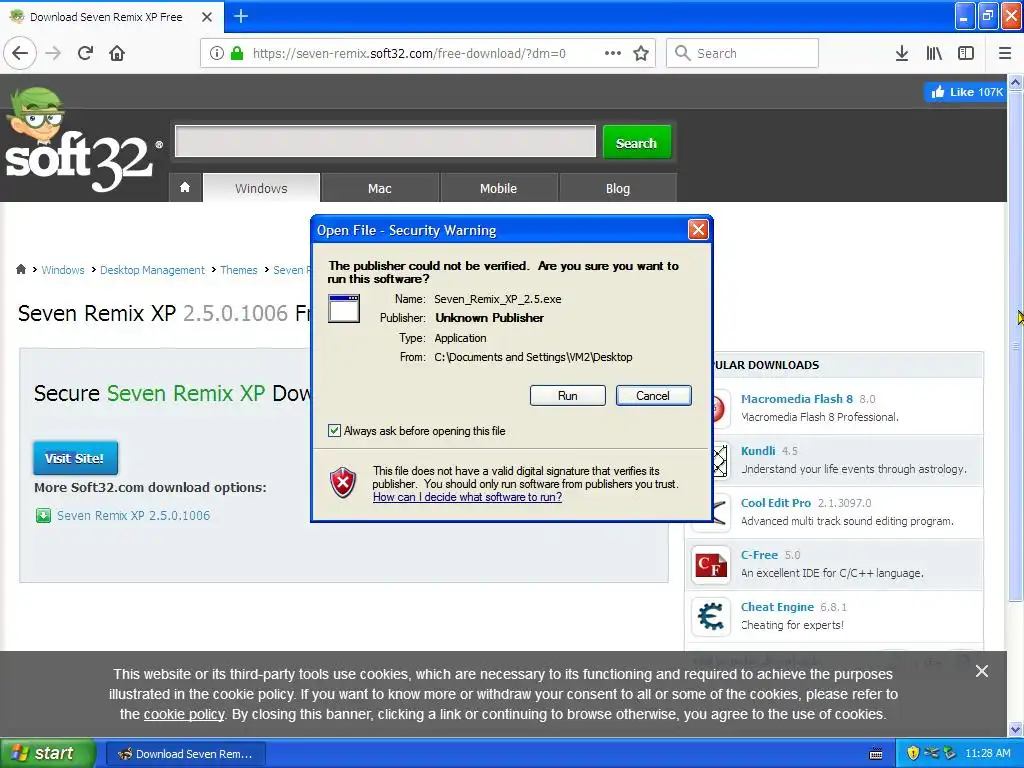Click the Windows start button
This screenshot has height=768, width=1024.
tap(47, 753)
